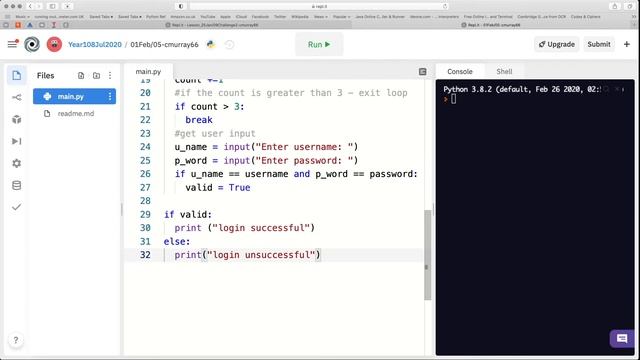The height and width of the screenshot is (360, 640).
Task: Select the main.py editor tab
Action: tap(148, 71)
